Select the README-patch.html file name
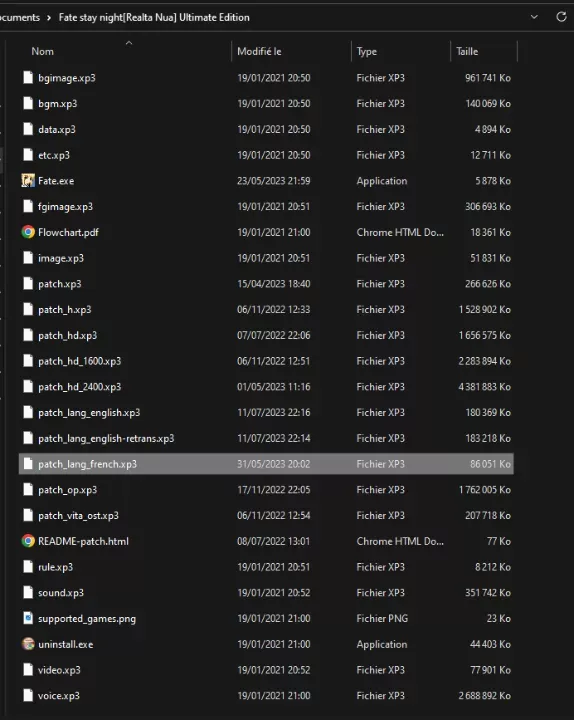The image size is (574, 720). click(83, 541)
